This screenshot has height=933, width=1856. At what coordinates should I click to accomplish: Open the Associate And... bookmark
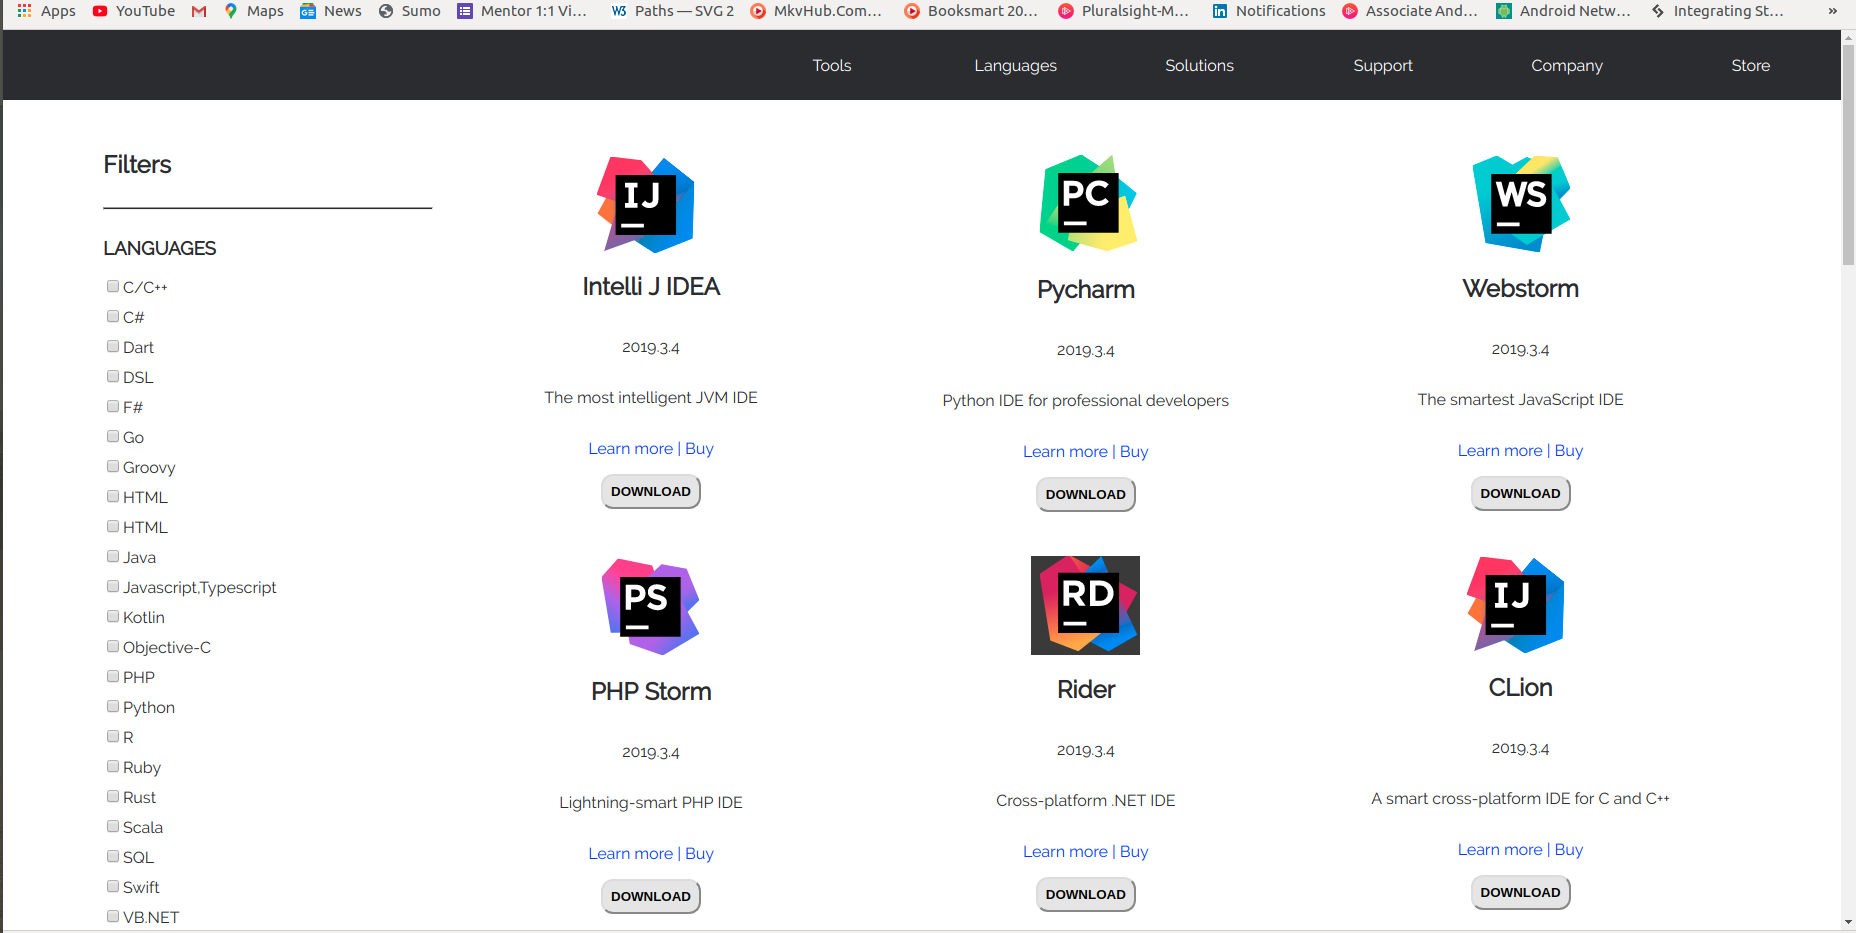[x=1410, y=11]
